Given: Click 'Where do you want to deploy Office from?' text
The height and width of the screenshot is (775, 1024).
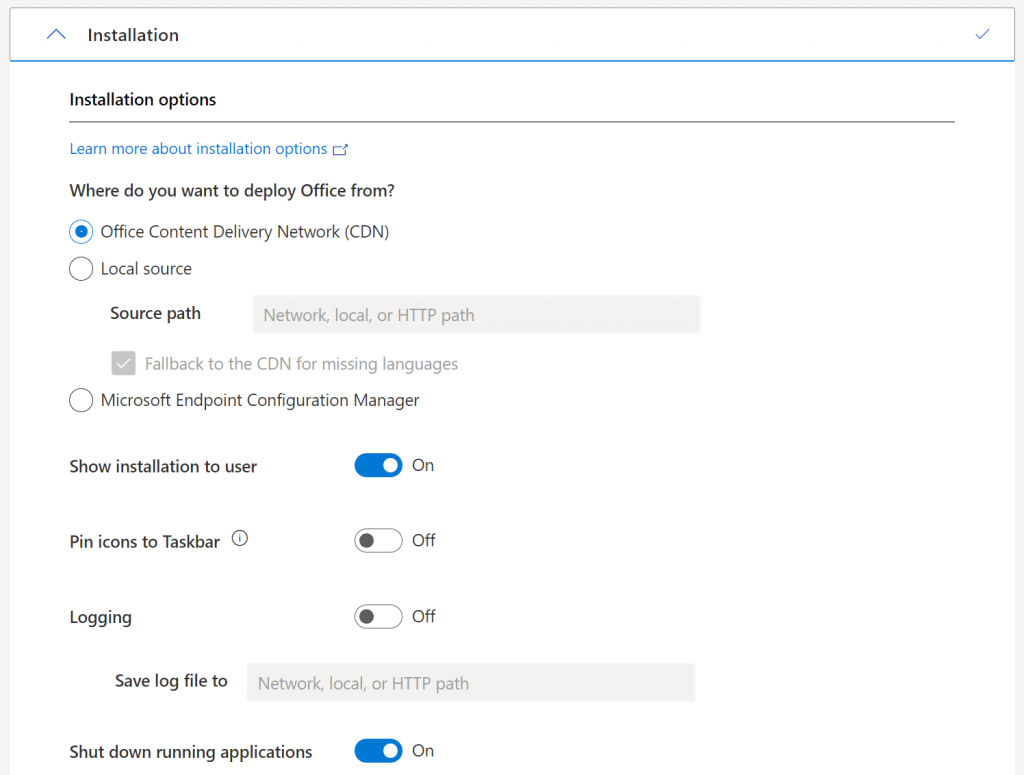Looking at the screenshot, I should 232,191.
